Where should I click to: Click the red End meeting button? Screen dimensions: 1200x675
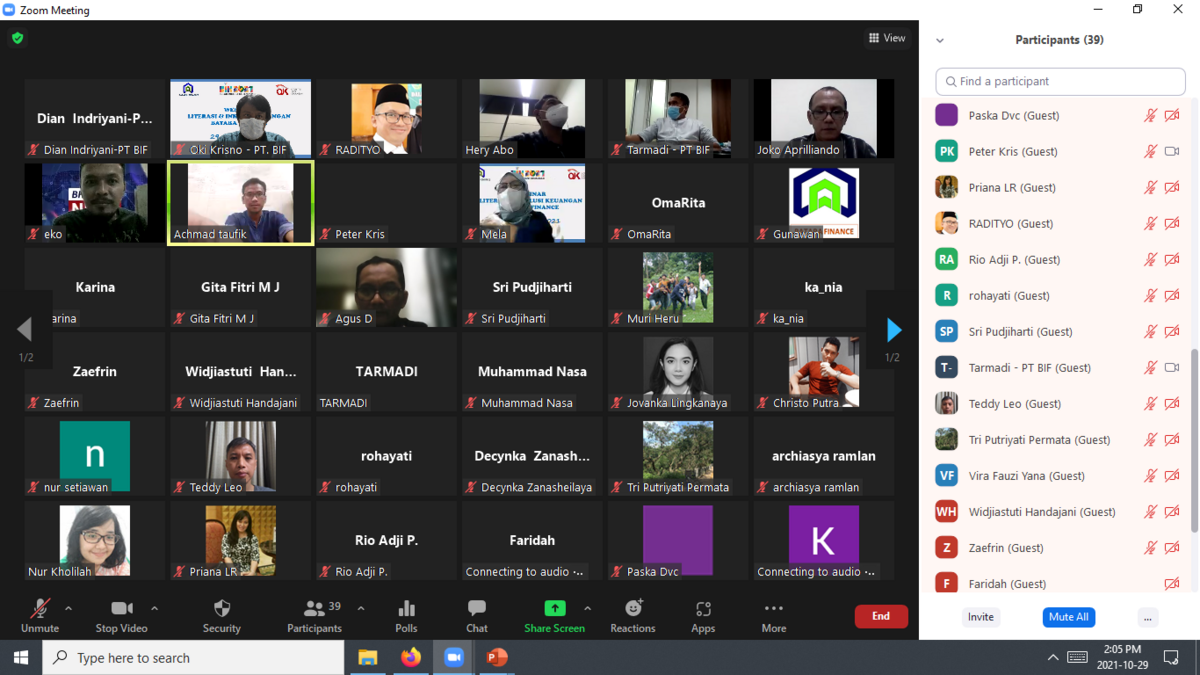click(880, 616)
